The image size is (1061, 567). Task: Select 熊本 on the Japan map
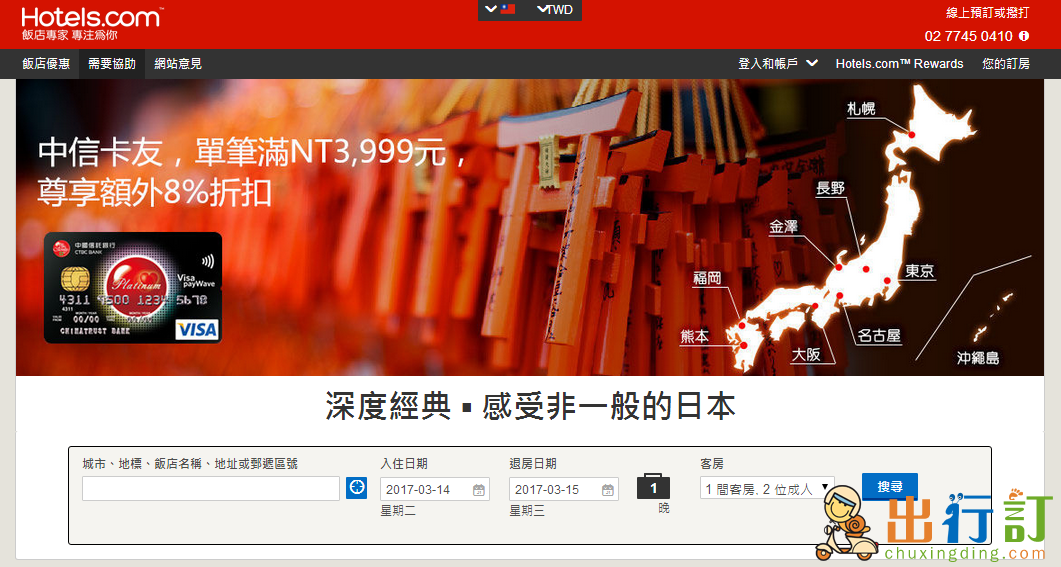[694, 337]
